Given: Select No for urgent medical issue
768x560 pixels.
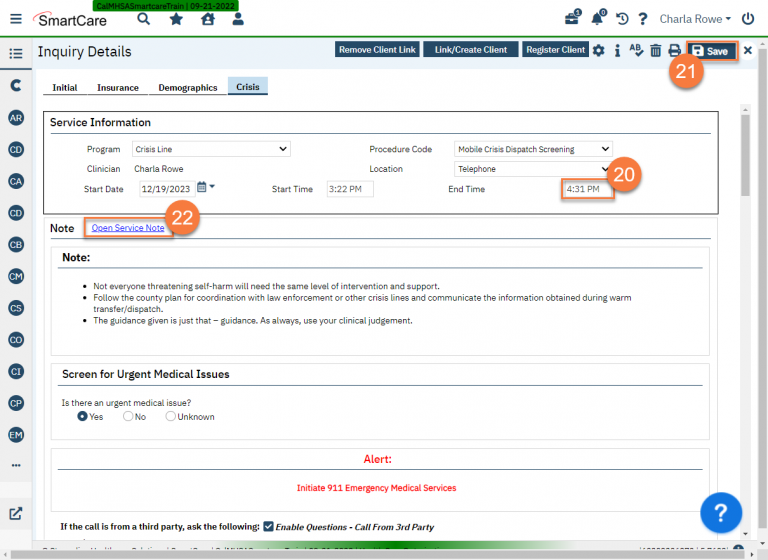Looking at the screenshot, I should (128, 416).
